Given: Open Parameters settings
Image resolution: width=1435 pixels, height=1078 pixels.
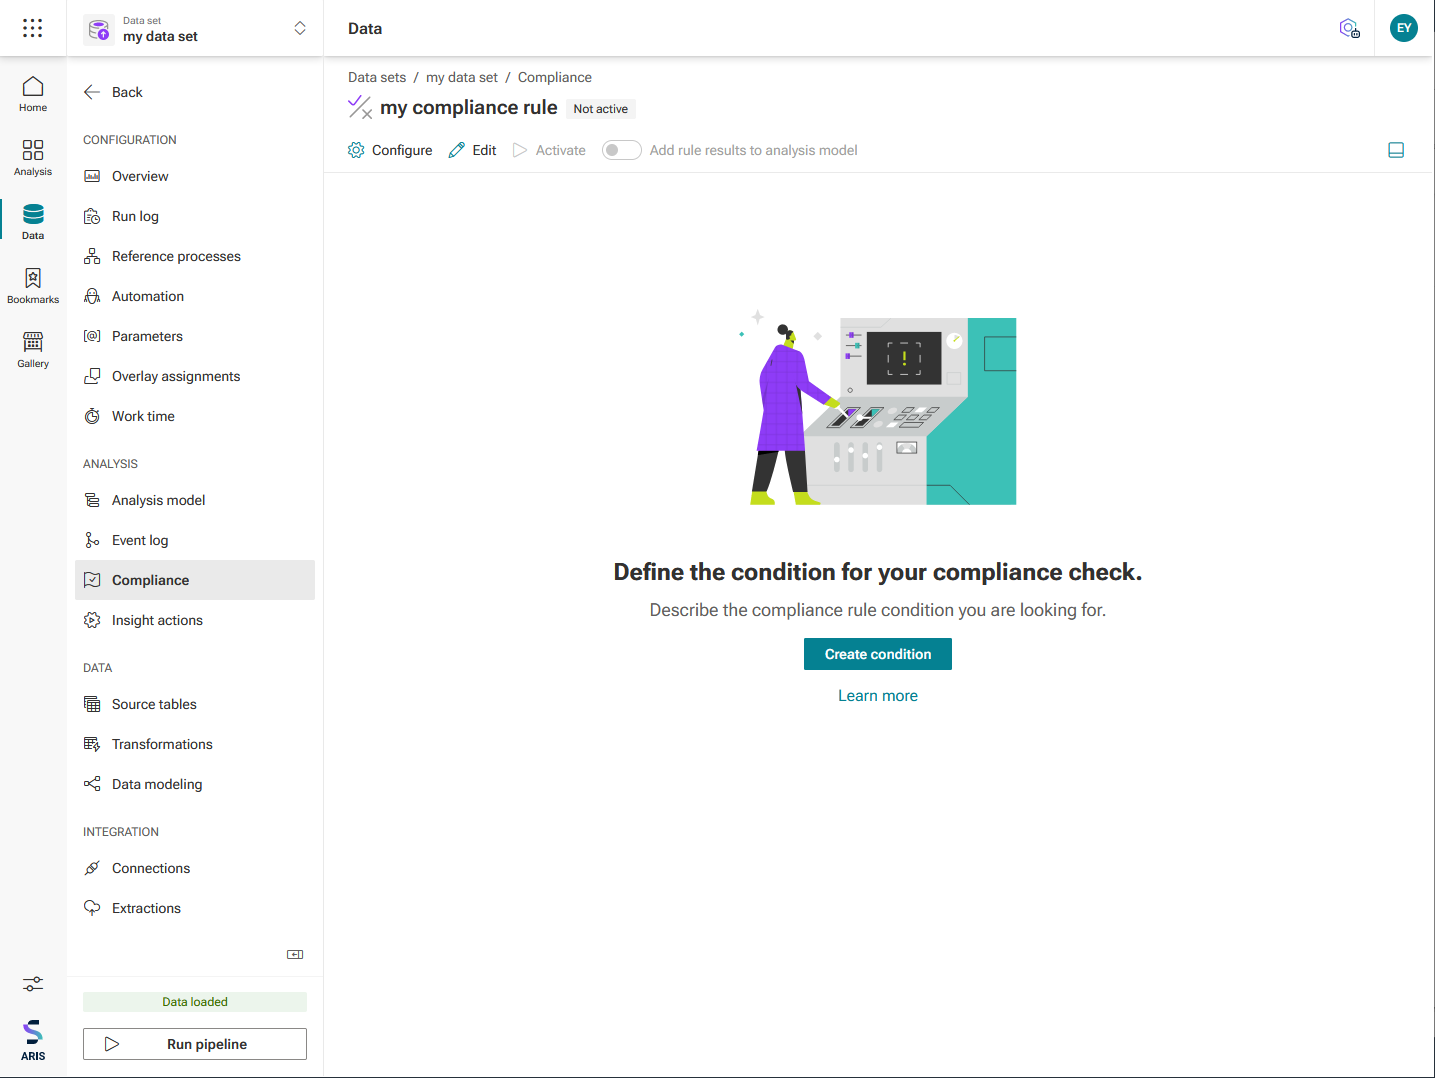Looking at the screenshot, I should pos(195,336).
